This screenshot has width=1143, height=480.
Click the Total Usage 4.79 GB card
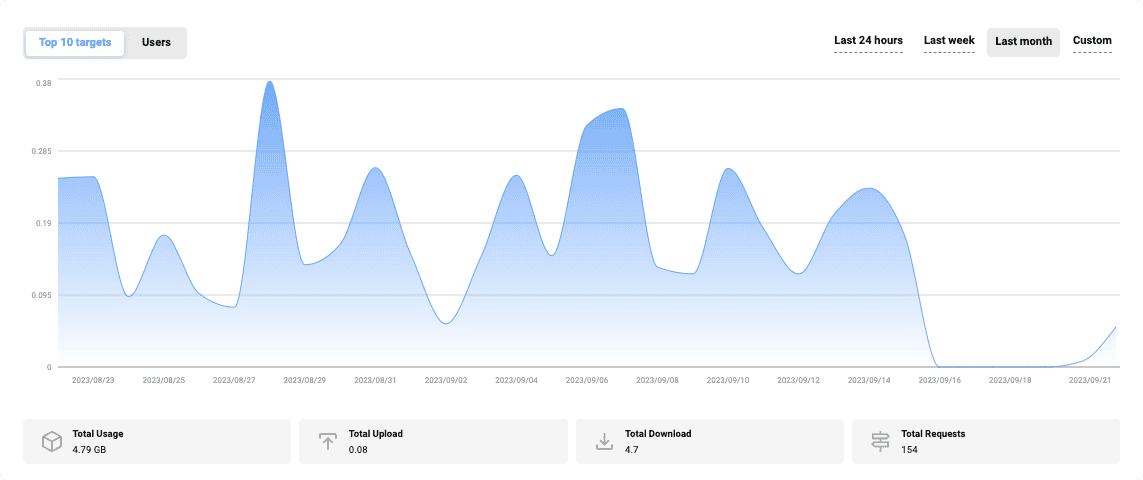(157, 441)
